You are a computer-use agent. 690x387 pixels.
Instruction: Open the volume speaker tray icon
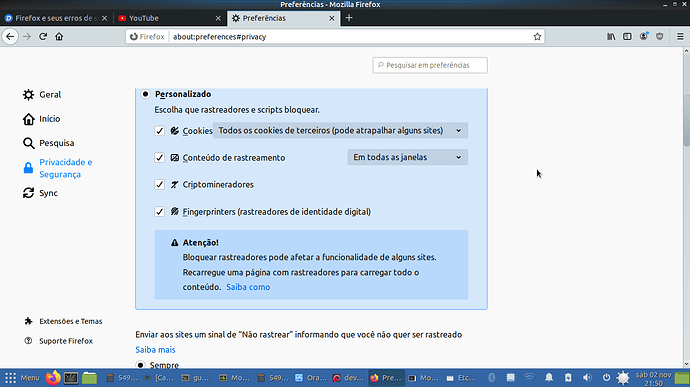(x=587, y=378)
